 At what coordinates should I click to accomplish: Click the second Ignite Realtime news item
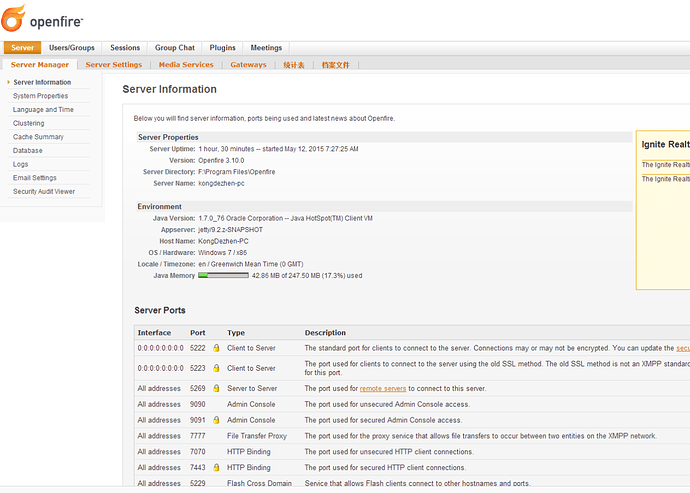click(665, 179)
